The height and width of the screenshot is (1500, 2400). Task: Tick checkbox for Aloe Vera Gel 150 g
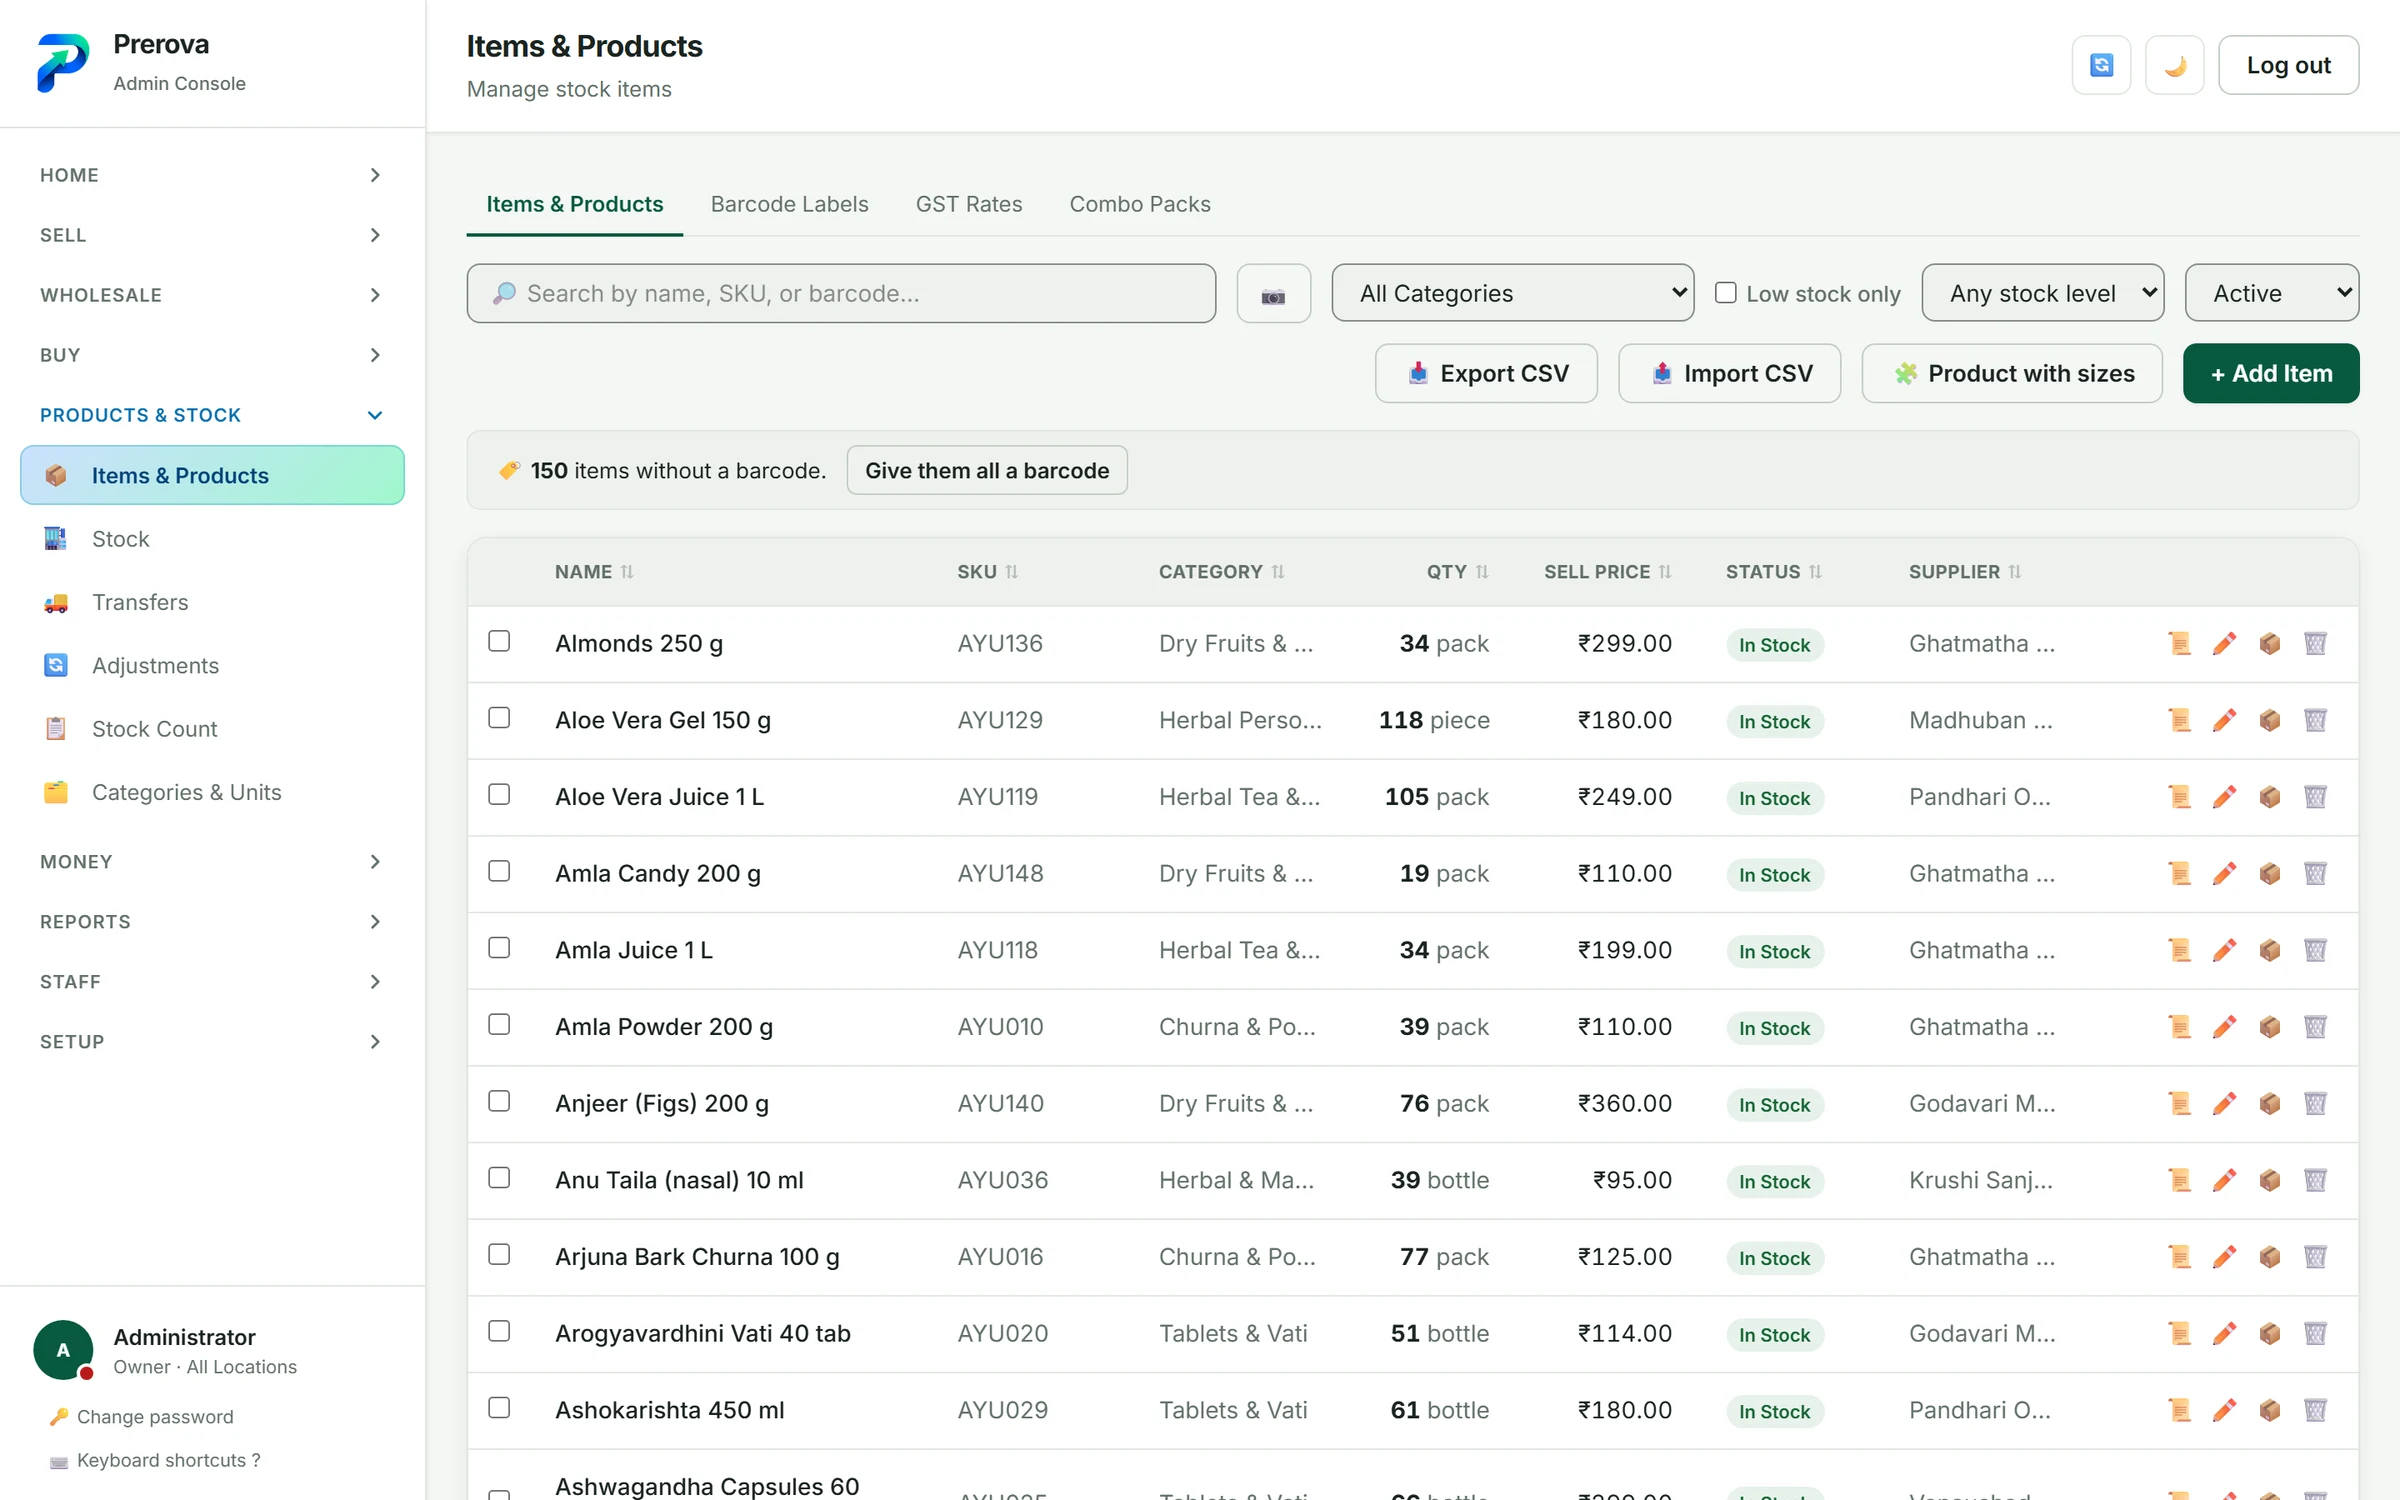coord(499,718)
